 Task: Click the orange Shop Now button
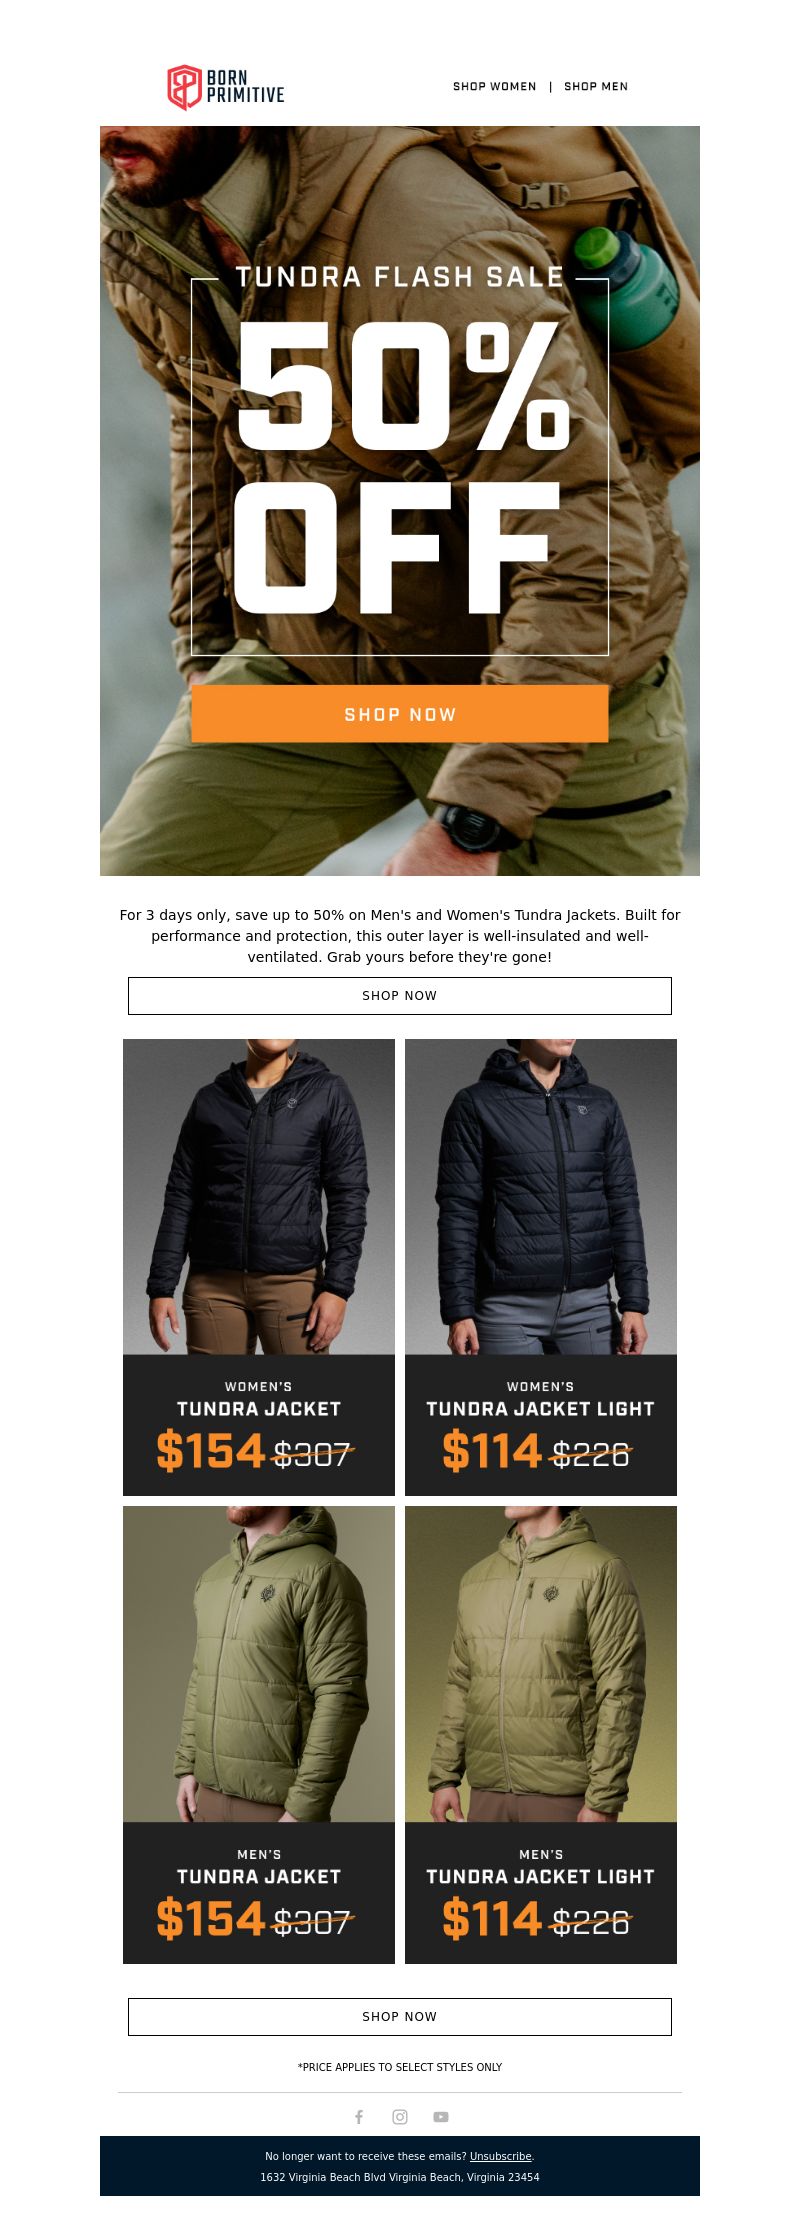click(400, 714)
